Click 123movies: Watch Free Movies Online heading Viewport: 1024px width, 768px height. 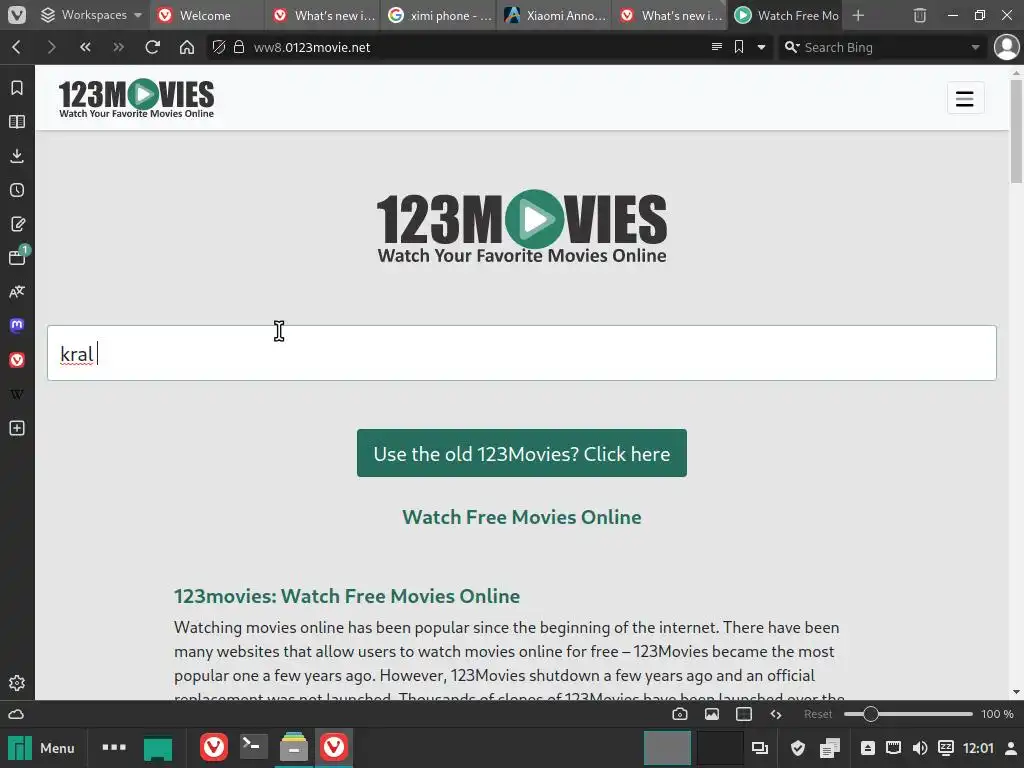[347, 596]
